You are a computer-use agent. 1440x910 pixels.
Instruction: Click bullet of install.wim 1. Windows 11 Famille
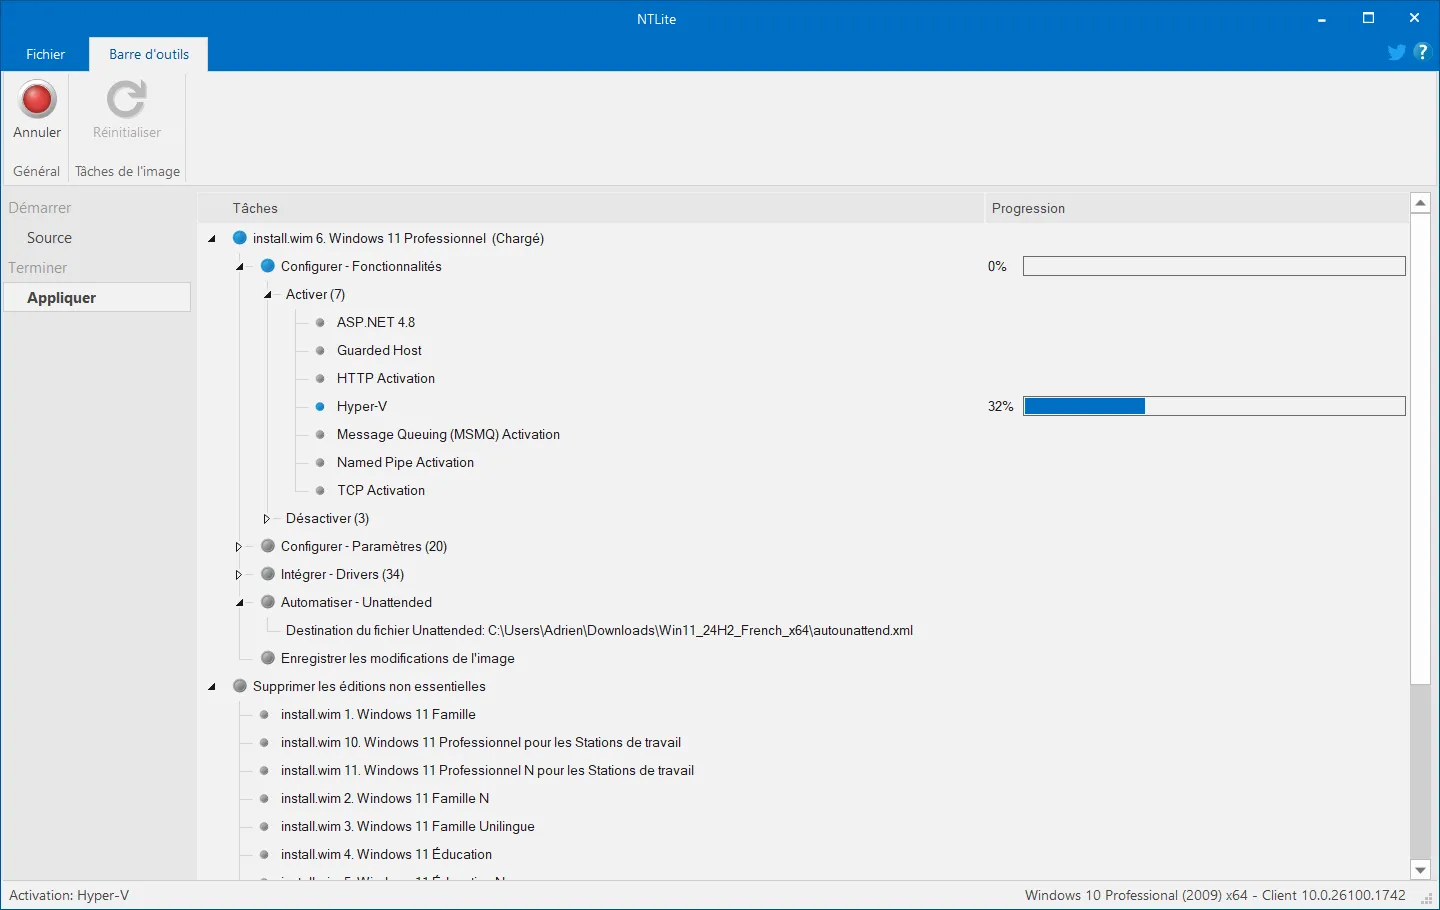click(x=264, y=714)
